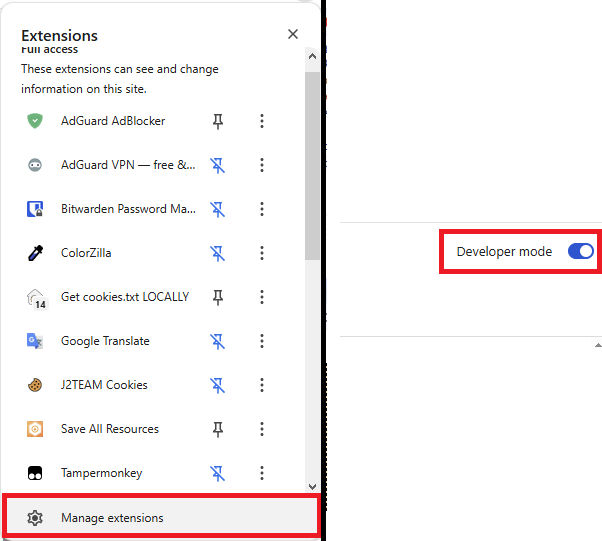
Task: Open more options for AdGuard AdBlocker
Action: pos(262,121)
